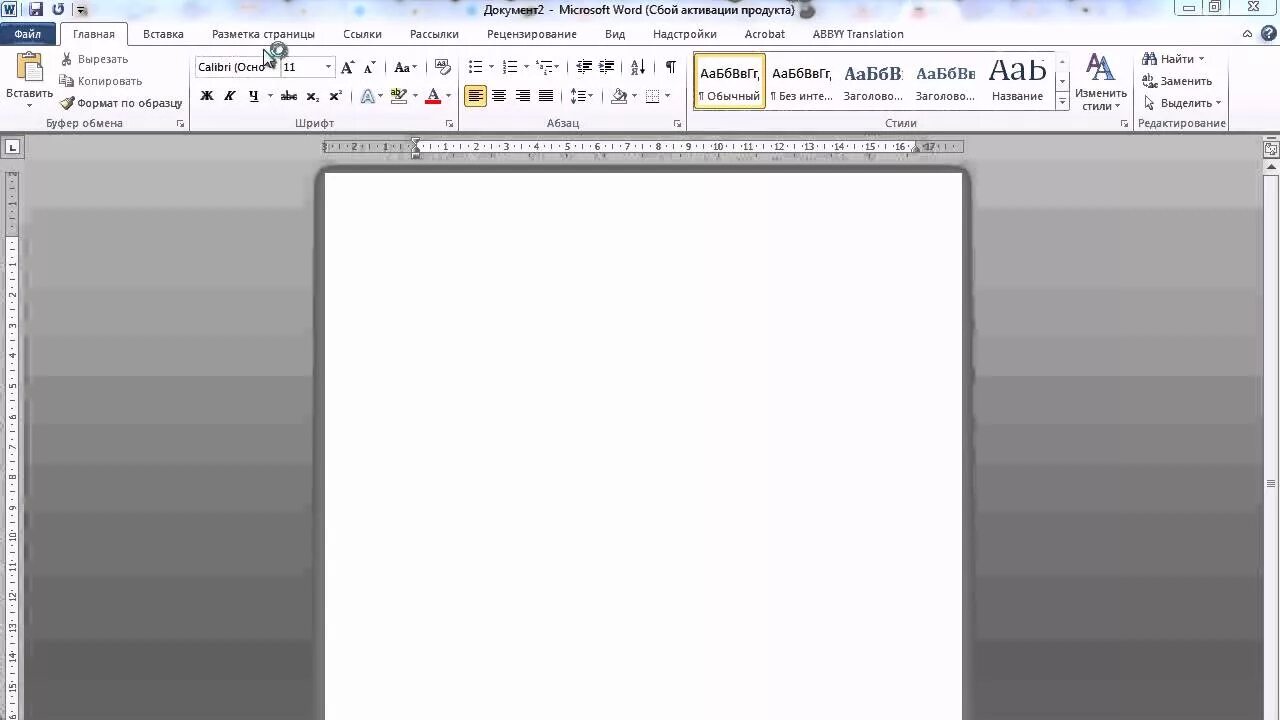Select the Название style

(x=1017, y=81)
